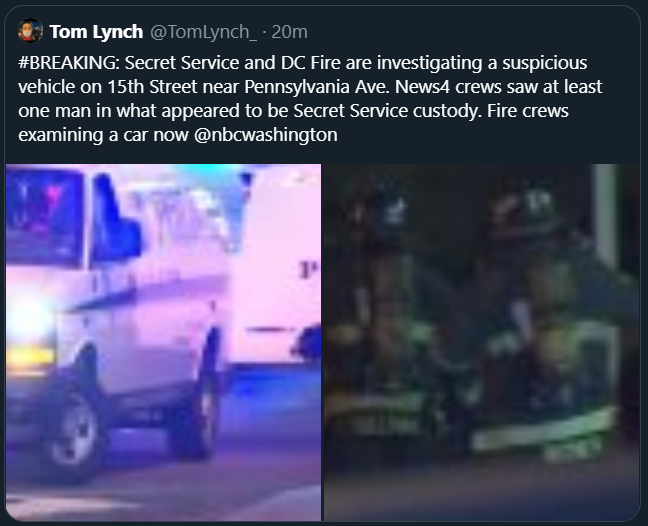Click the reflective stripe in the right photo
This screenshot has width=648, height=526.
[x=543, y=432]
